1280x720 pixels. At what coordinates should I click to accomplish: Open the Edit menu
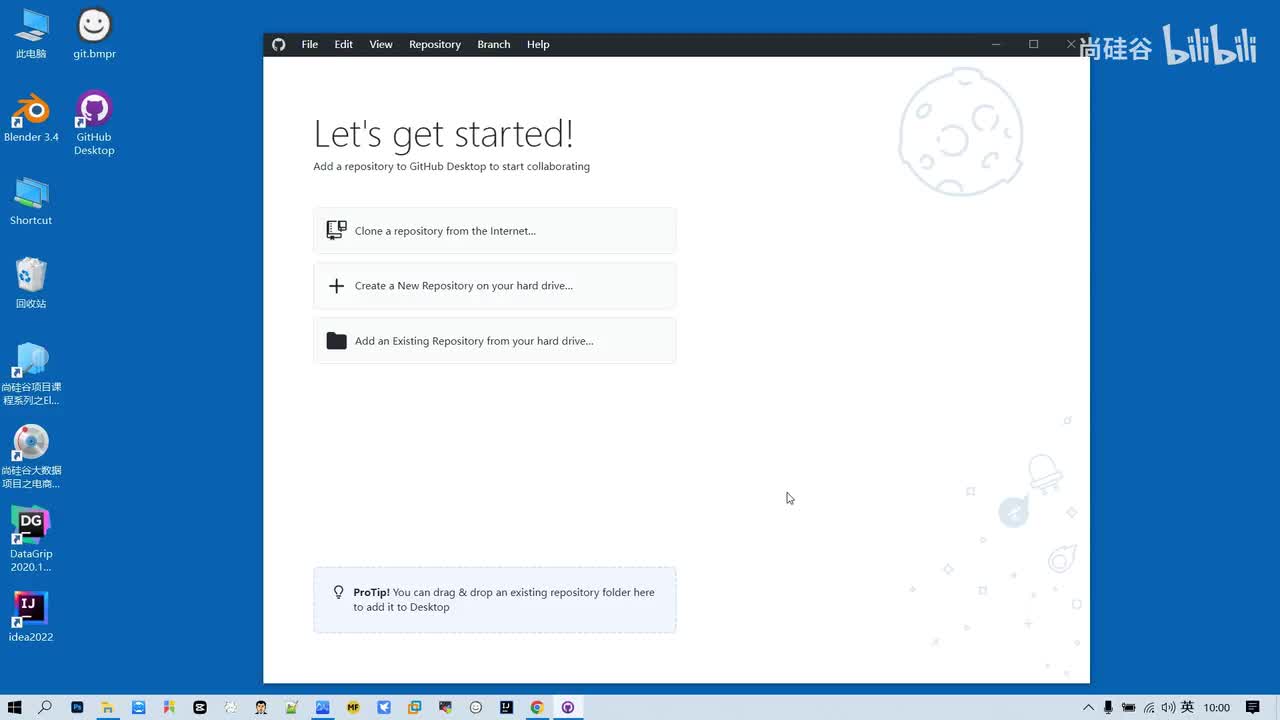click(343, 44)
